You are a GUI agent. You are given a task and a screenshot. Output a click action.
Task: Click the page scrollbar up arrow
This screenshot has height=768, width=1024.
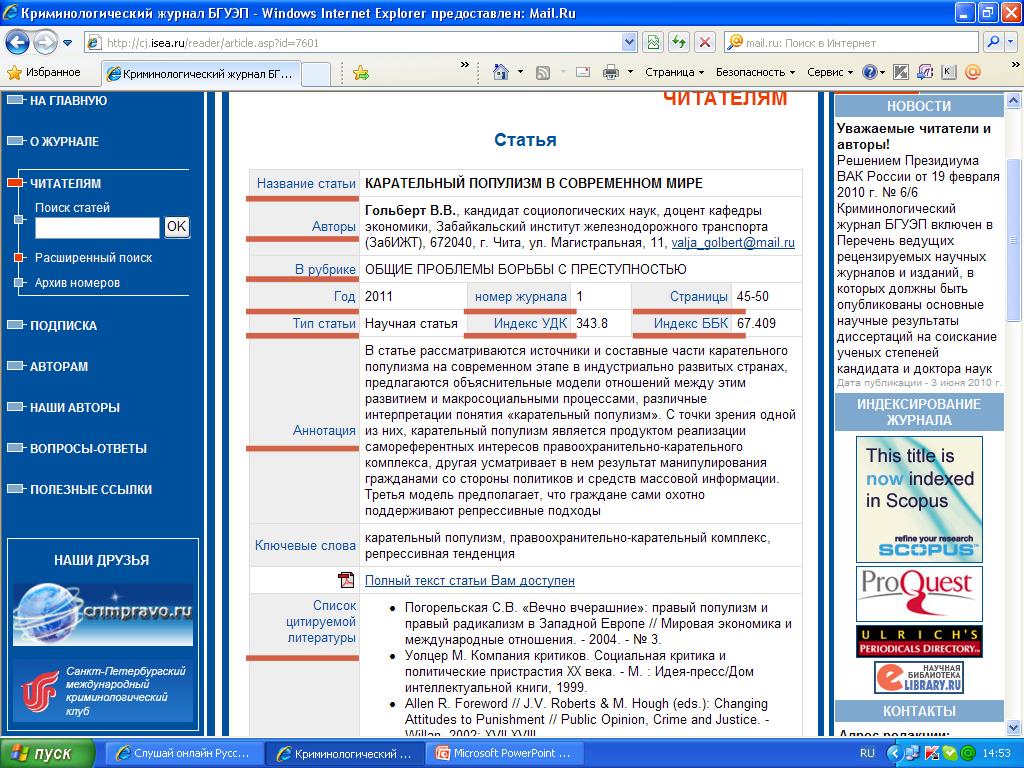click(x=1013, y=101)
